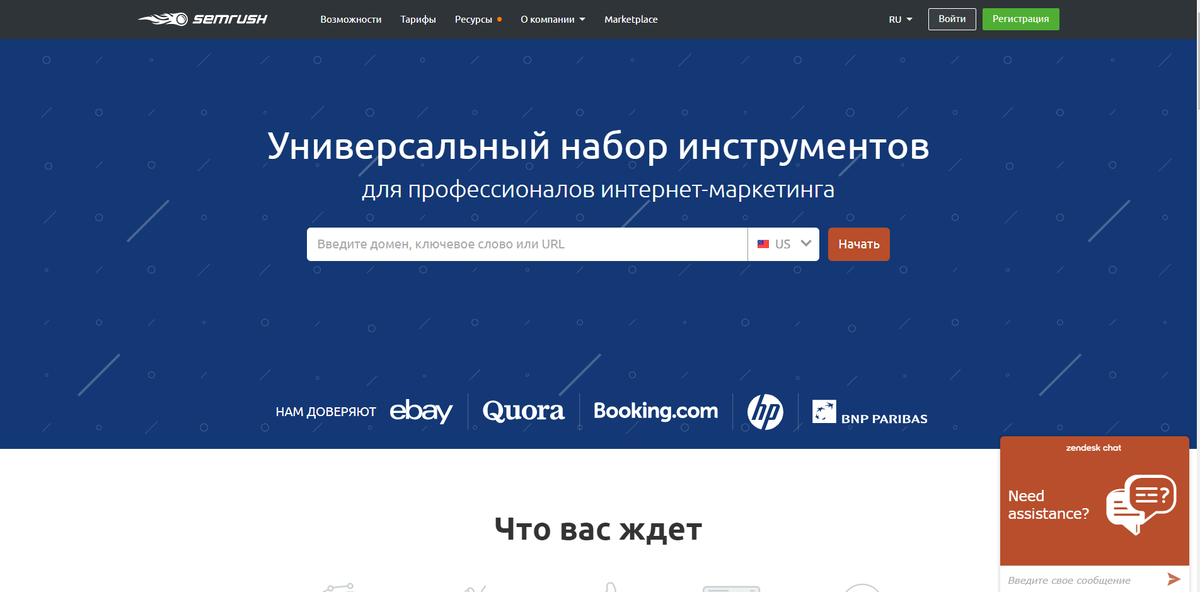Viewport: 1200px width, 592px height.
Task: Click the Универсальный набор инструментов headline
Action: click(x=598, y=147)
